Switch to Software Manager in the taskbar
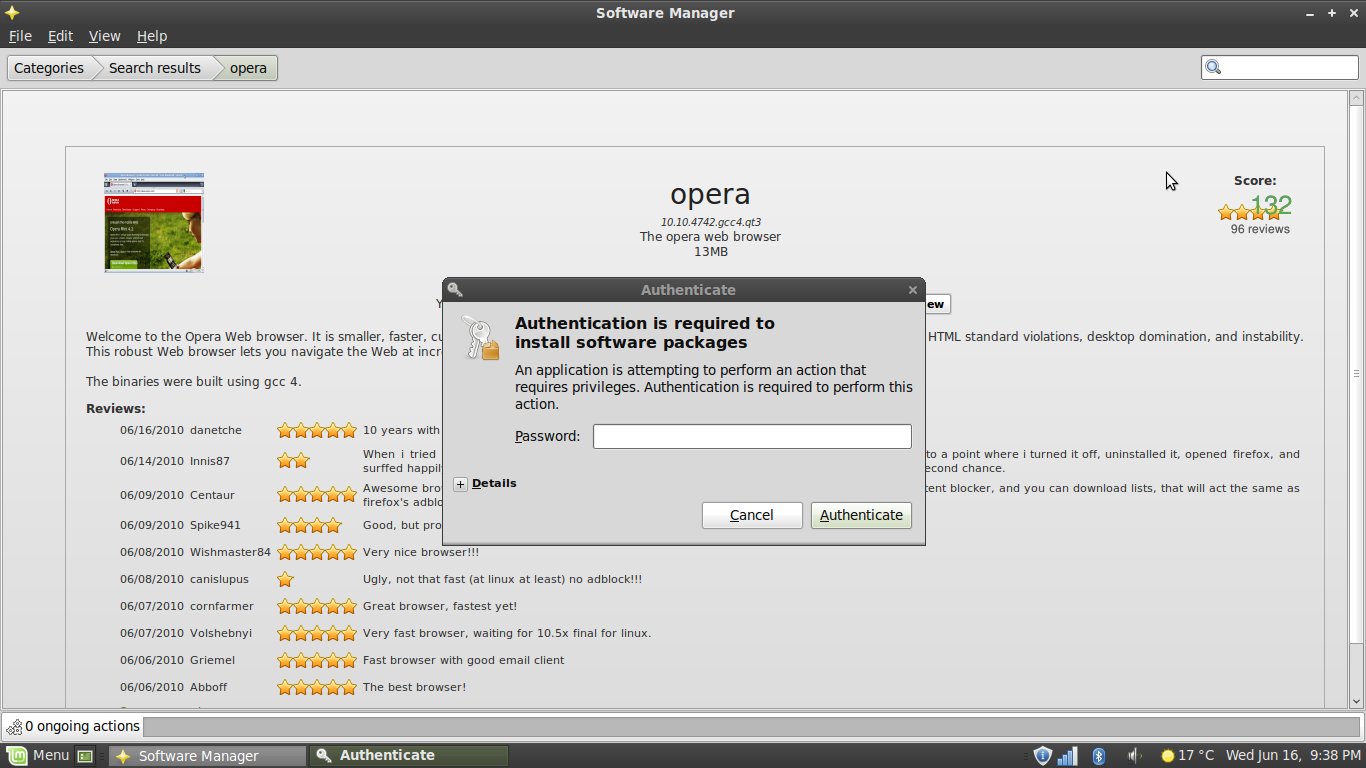1366x768 pixels. pos(208,755)
